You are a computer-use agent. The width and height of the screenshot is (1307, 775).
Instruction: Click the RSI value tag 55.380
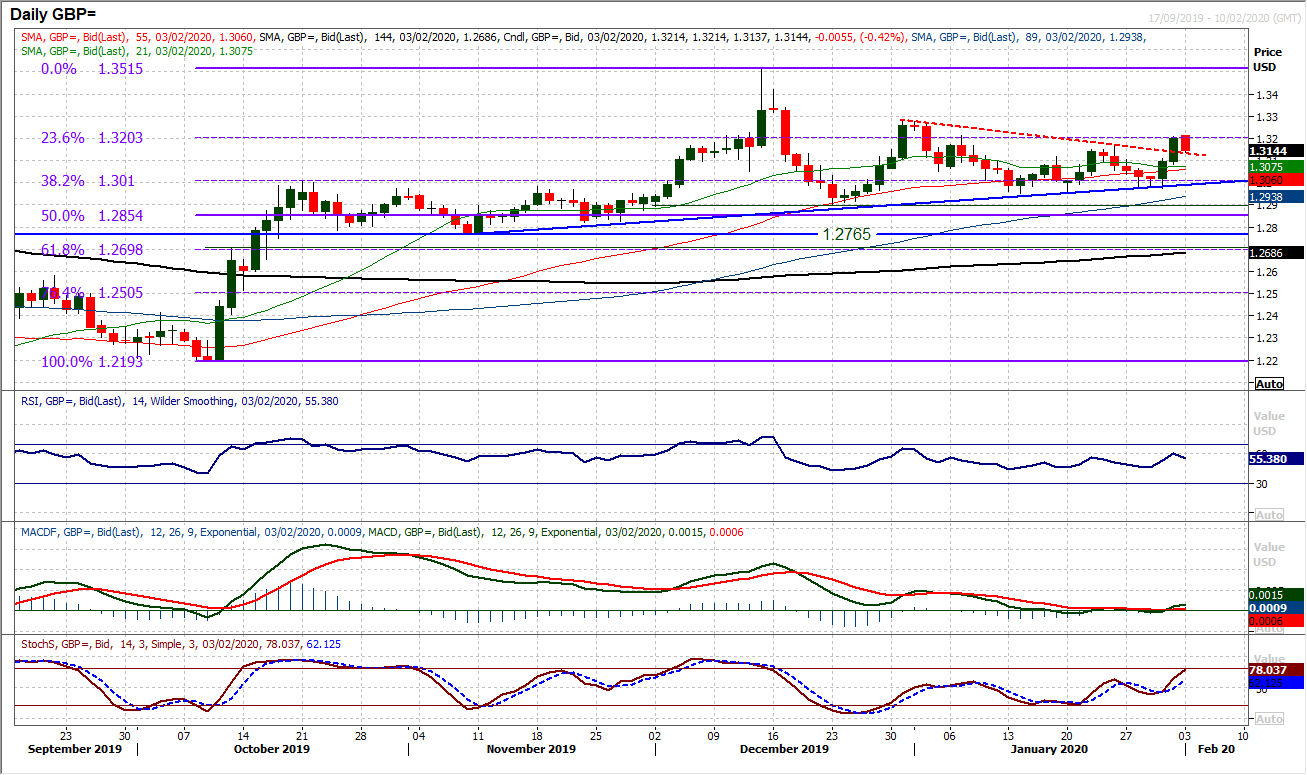(x=1277, y=458)
